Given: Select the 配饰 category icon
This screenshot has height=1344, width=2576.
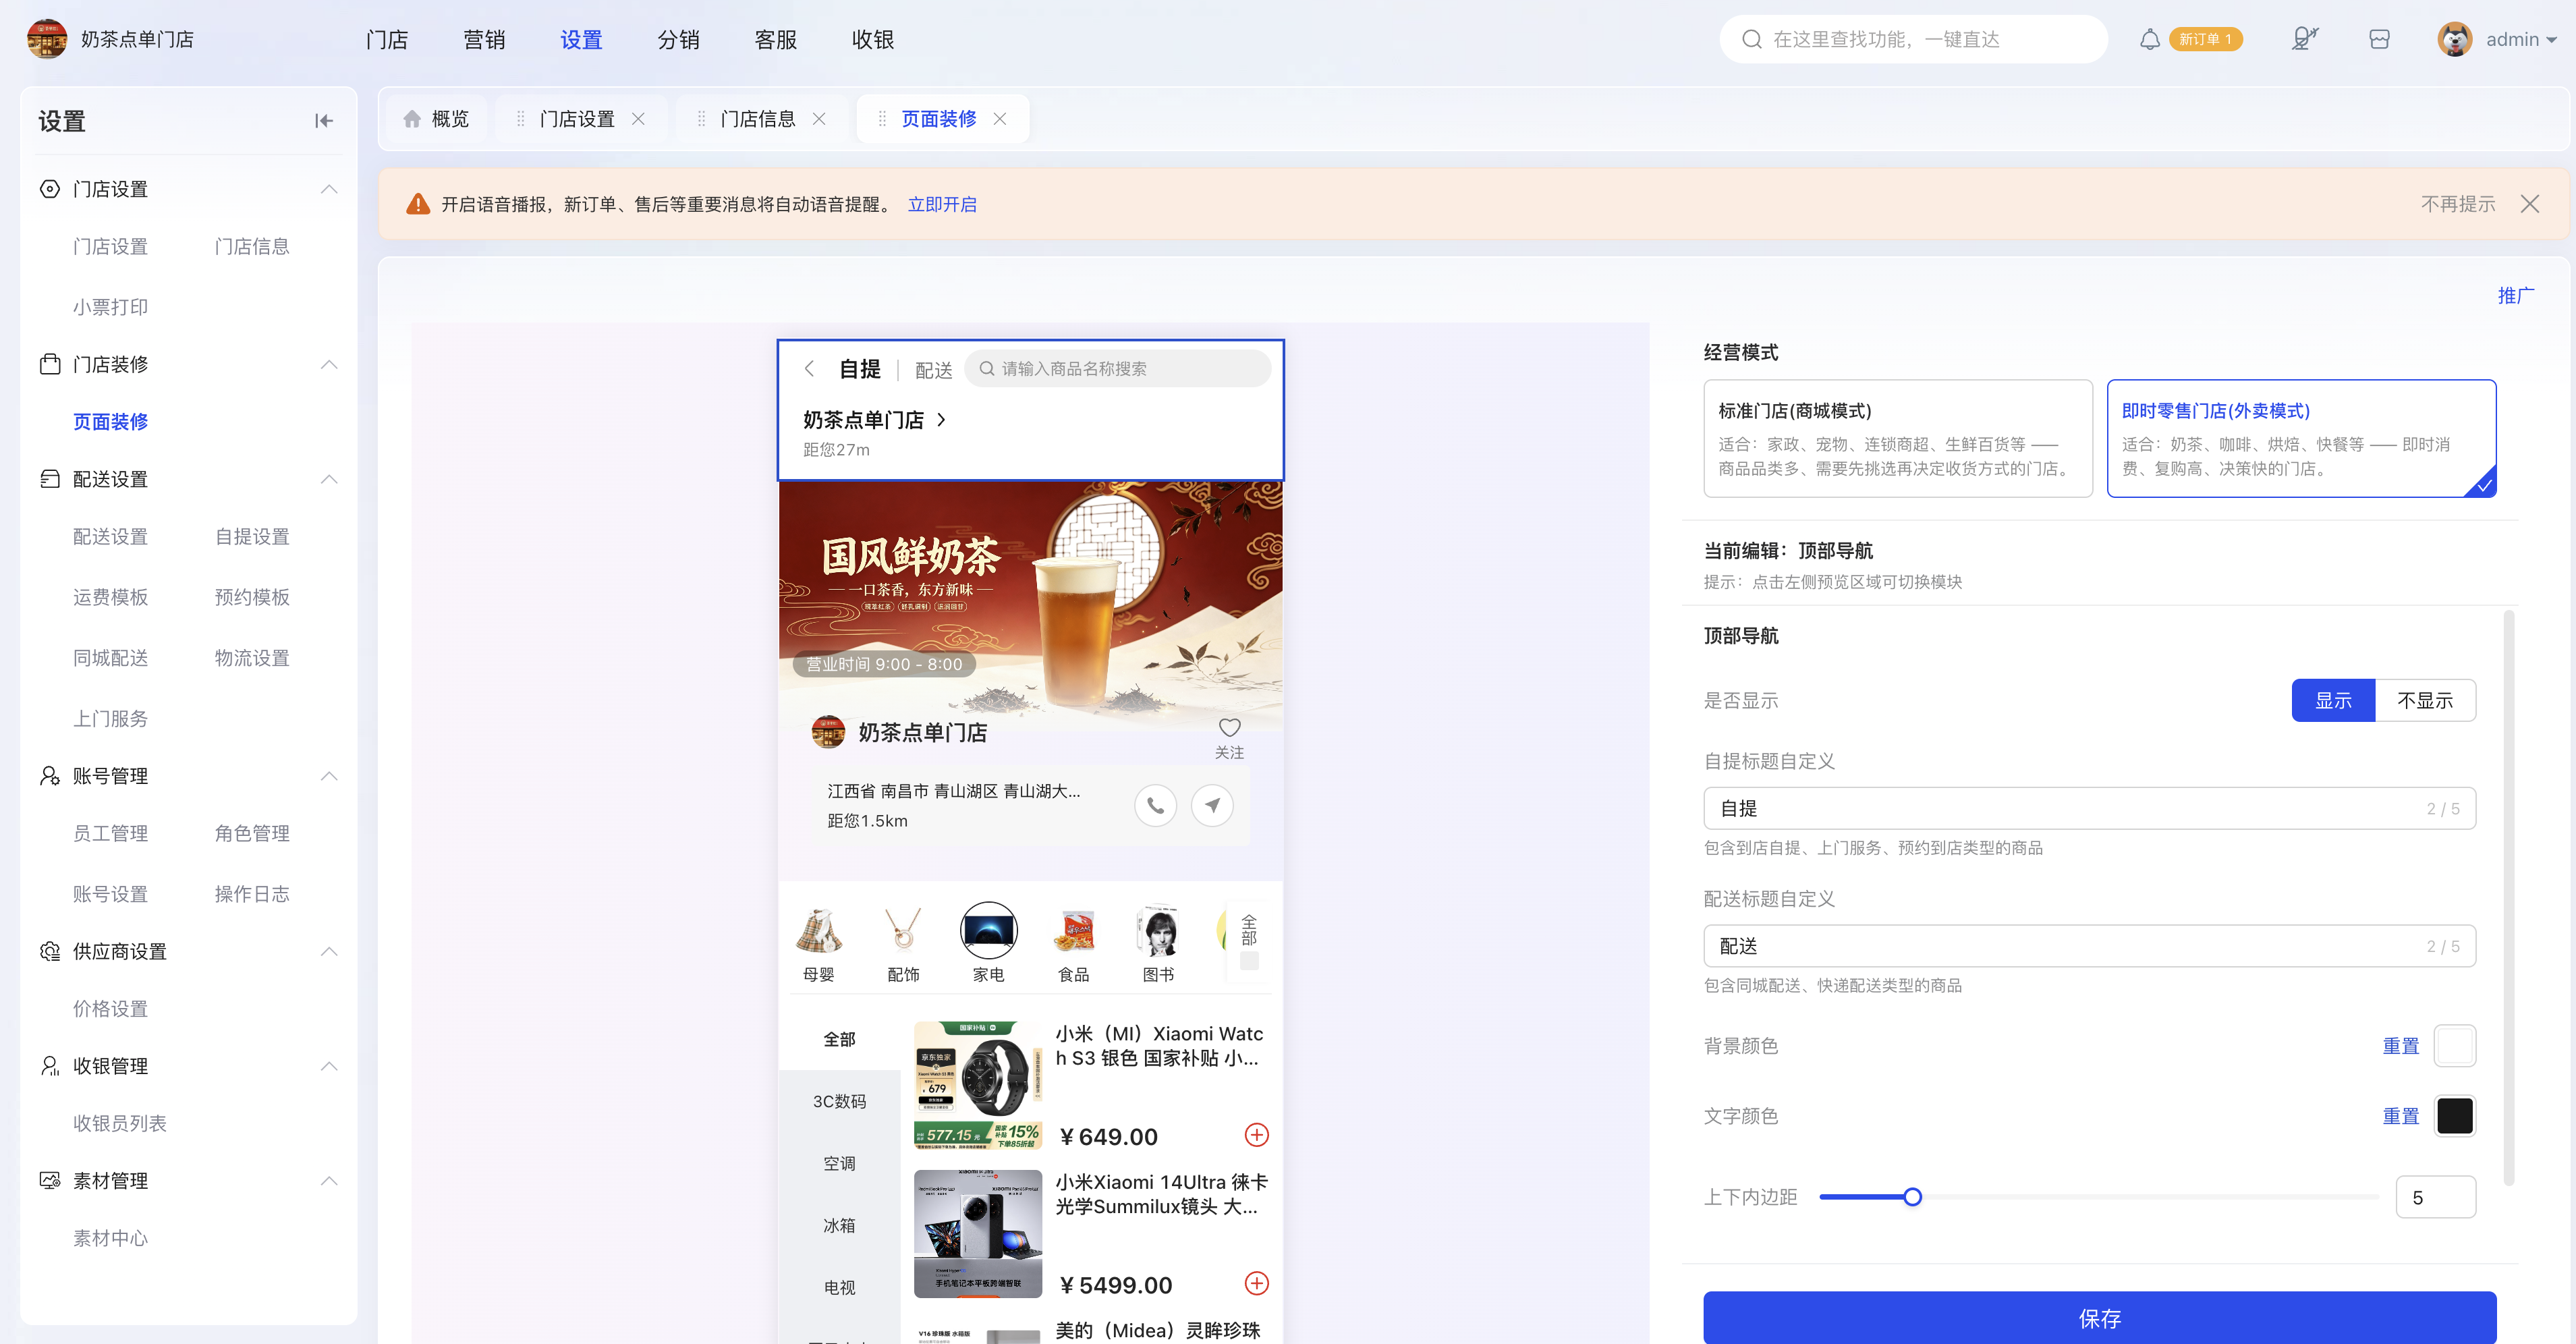Looking at the screenshot, I should (903, 930).
